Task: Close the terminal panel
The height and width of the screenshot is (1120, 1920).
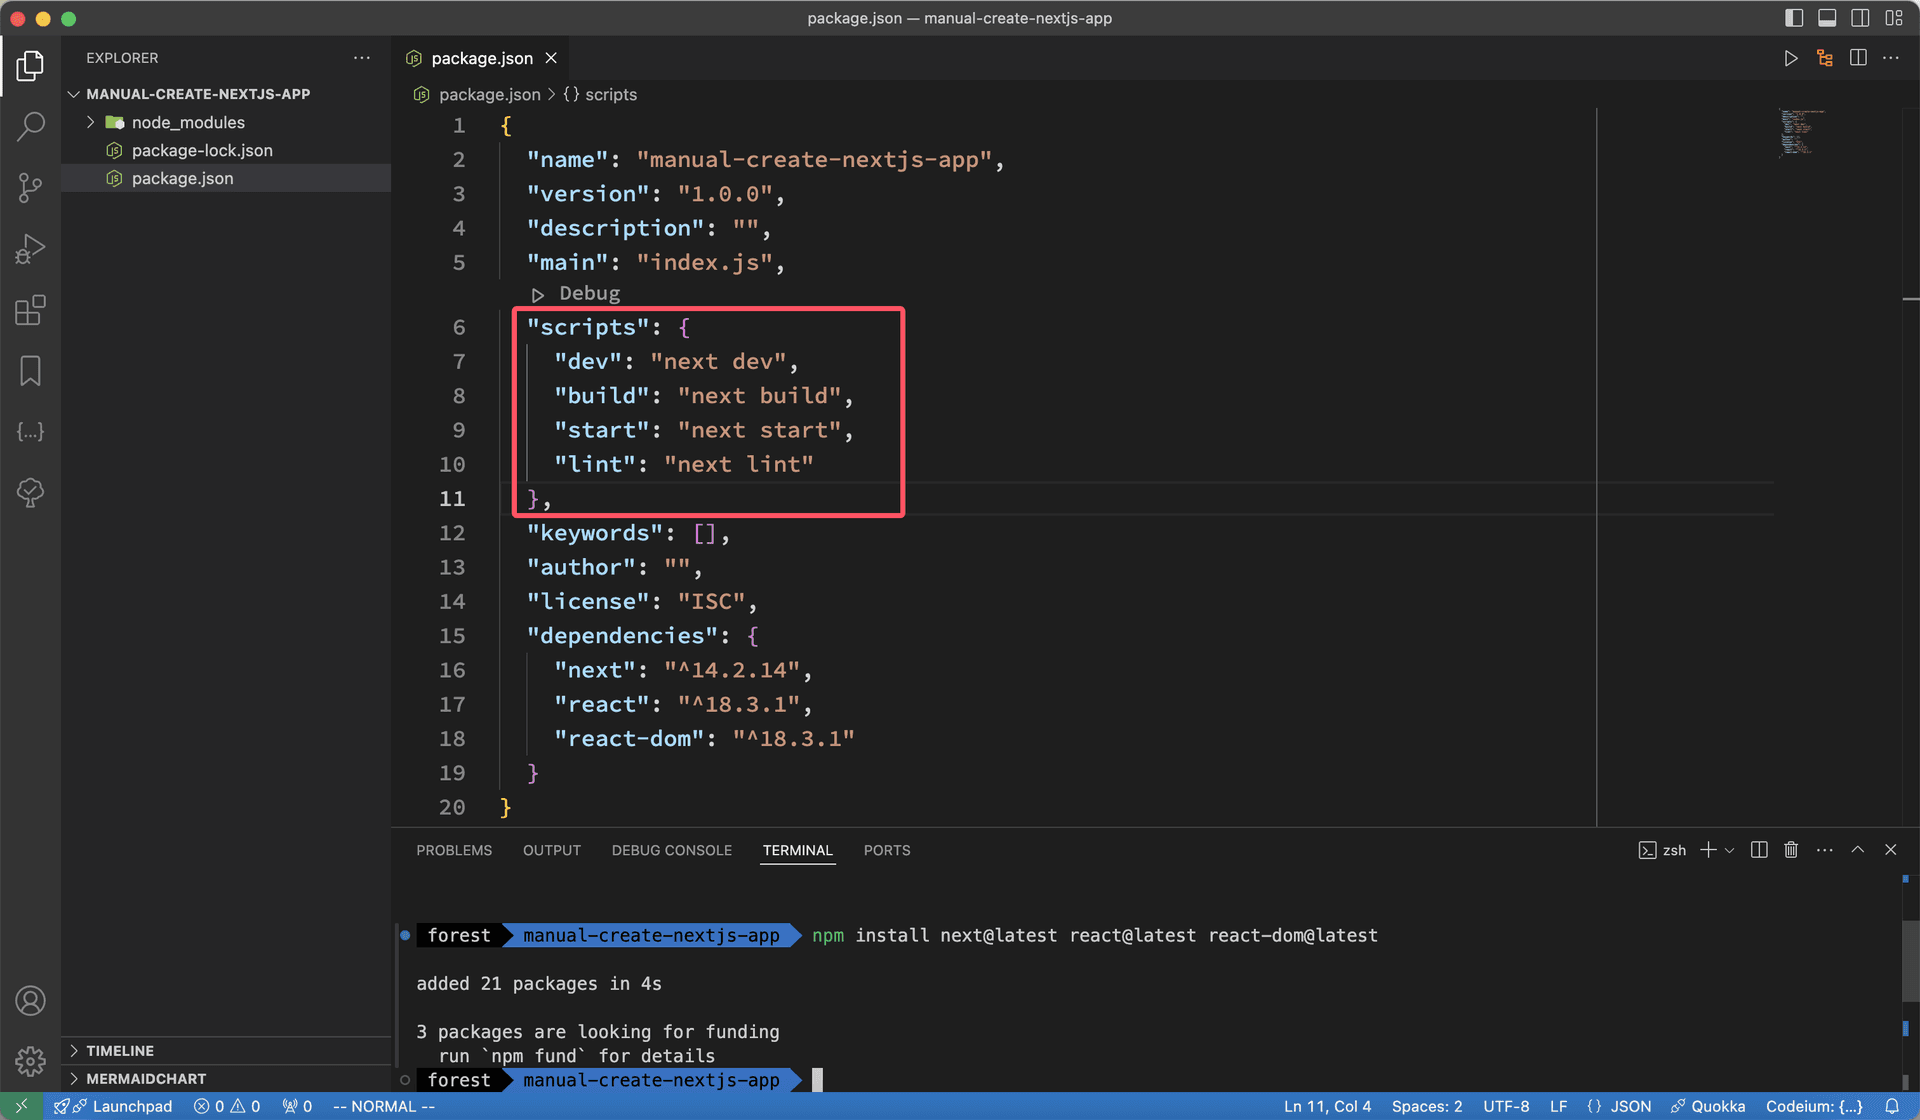Action: [x=1890, y=850]
